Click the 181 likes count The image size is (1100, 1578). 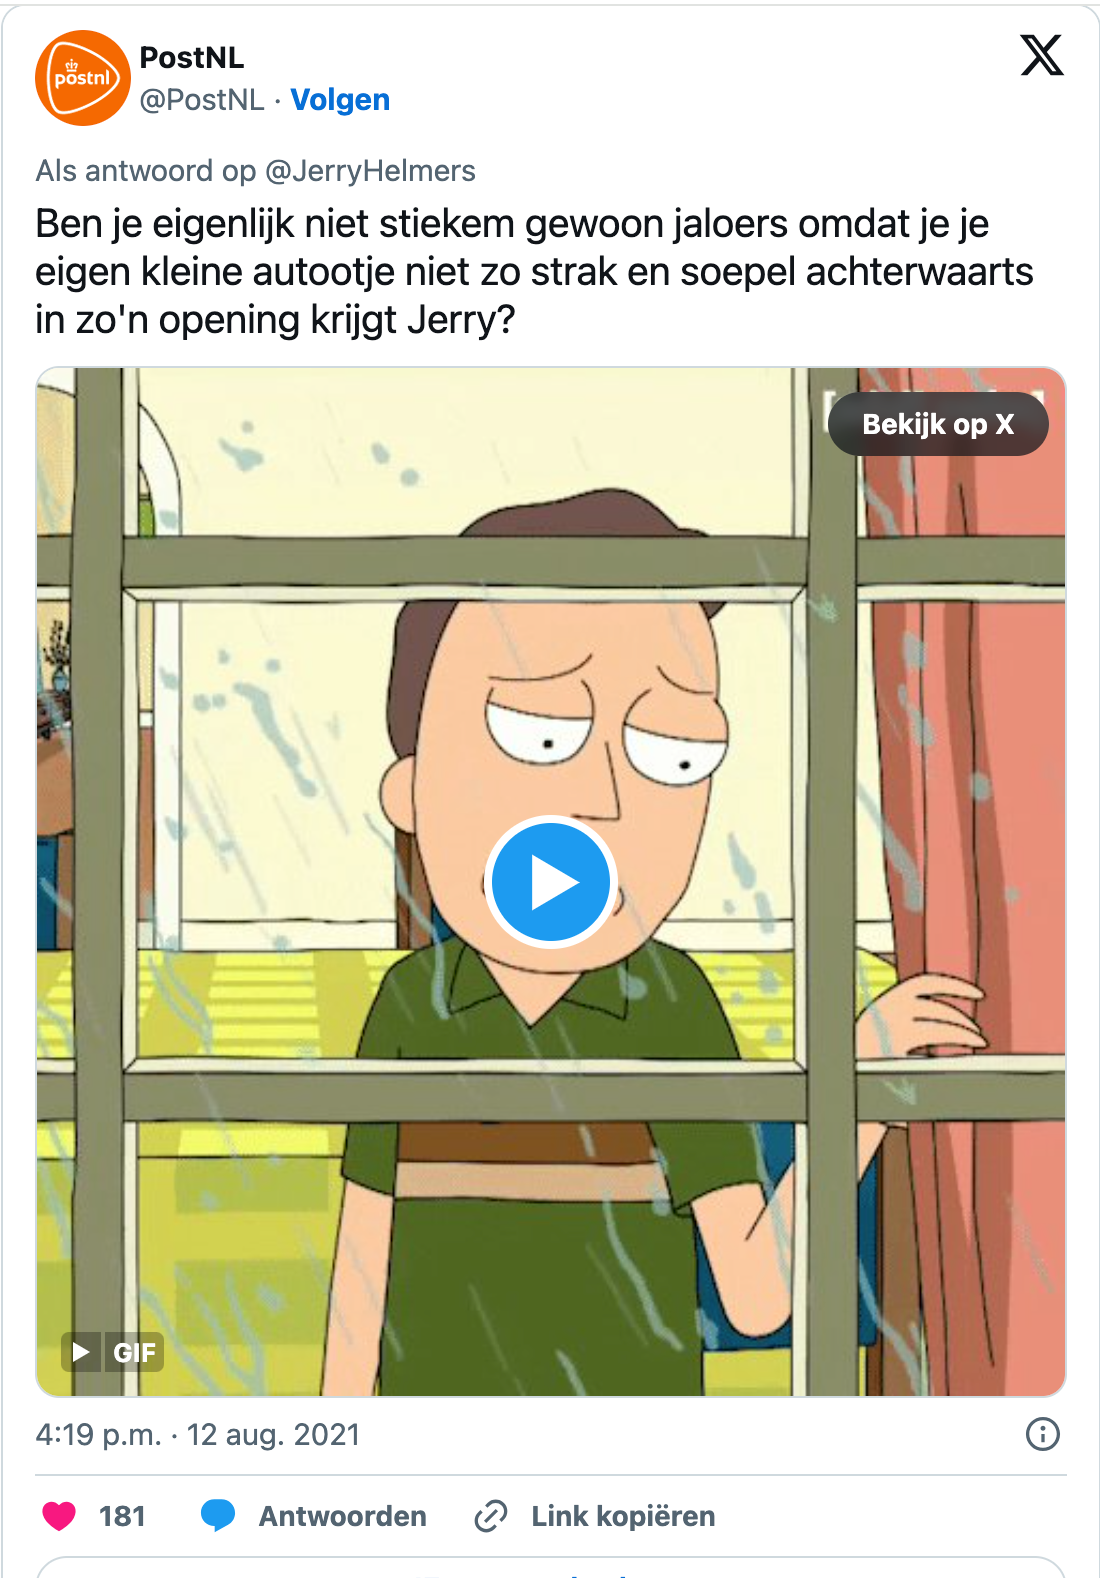click(x=122, y=1516)
